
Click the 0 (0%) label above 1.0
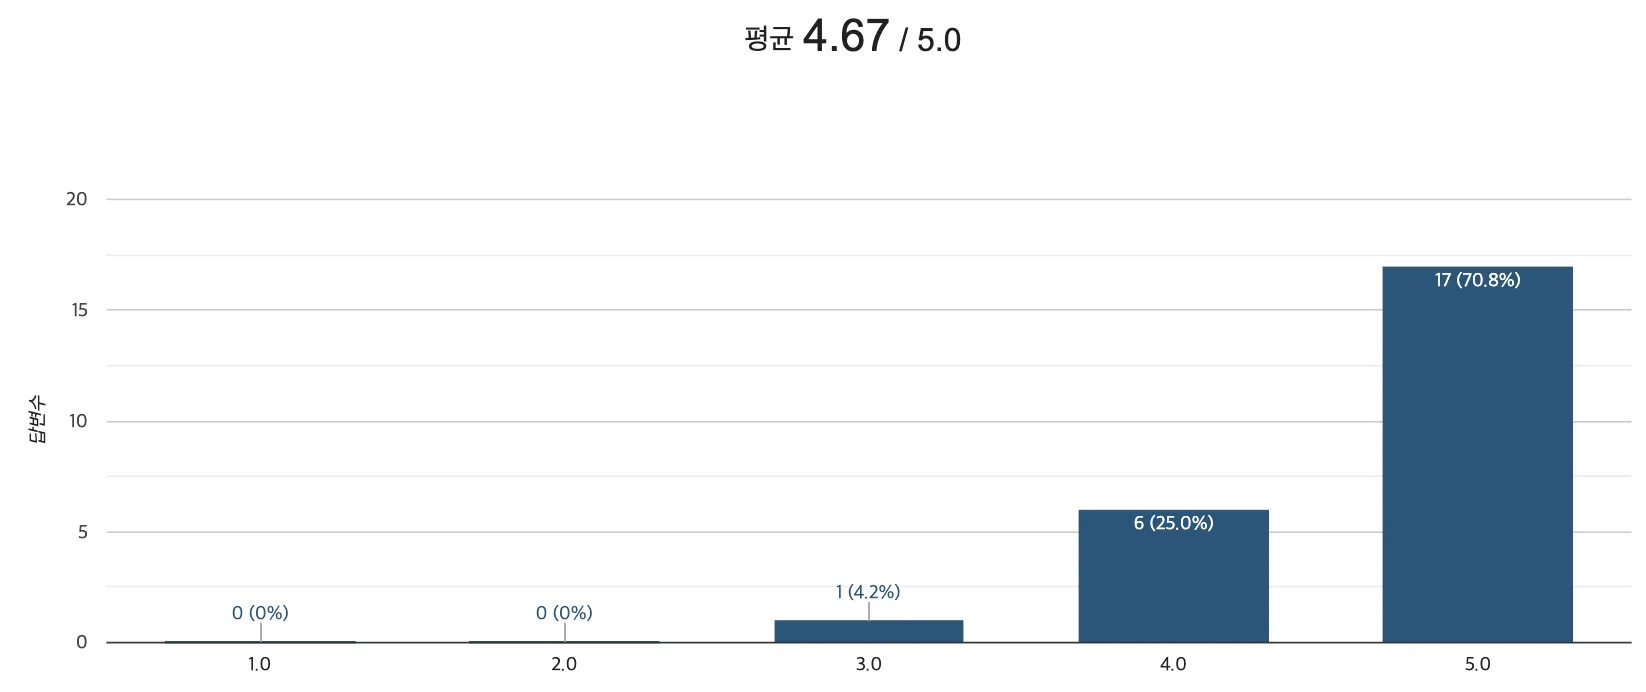click(260, 613)
